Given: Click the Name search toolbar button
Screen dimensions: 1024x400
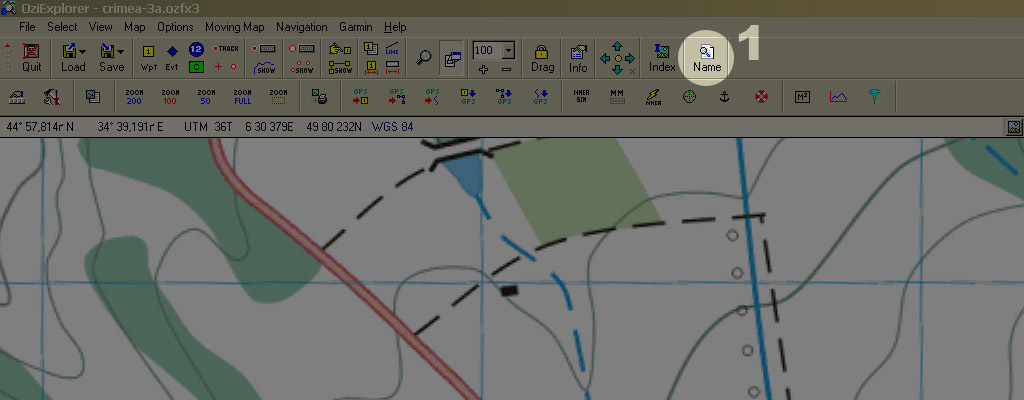Looking at the screenshot, I should 707,57.
